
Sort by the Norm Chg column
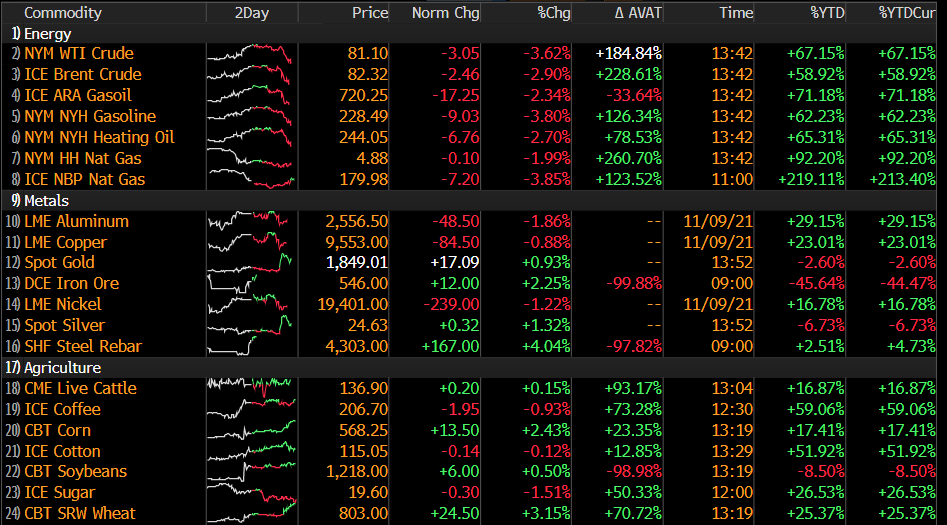446,13
